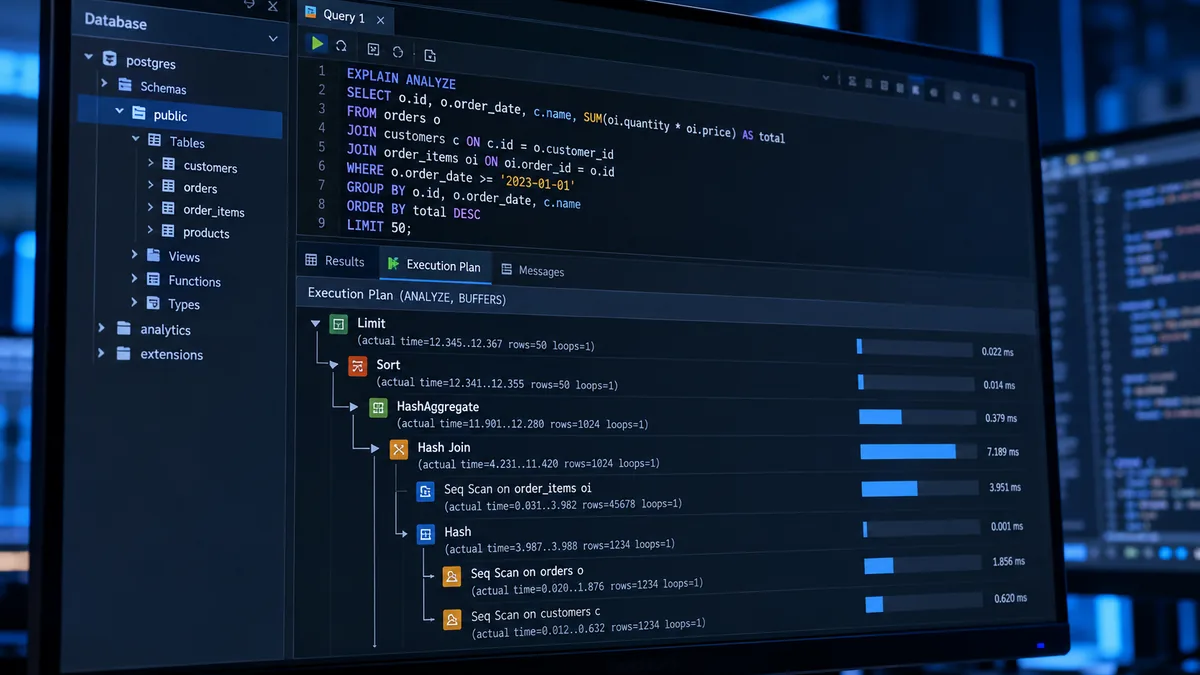
Task: Run the query with the green play button
Action: click(x=317, y=43)
